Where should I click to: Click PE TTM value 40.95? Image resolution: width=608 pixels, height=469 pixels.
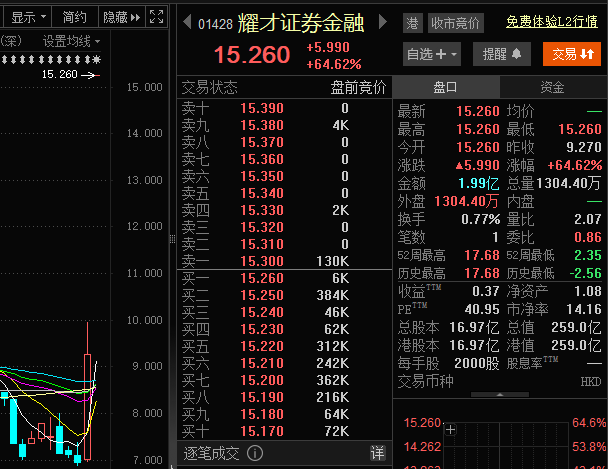click(482, 309)
